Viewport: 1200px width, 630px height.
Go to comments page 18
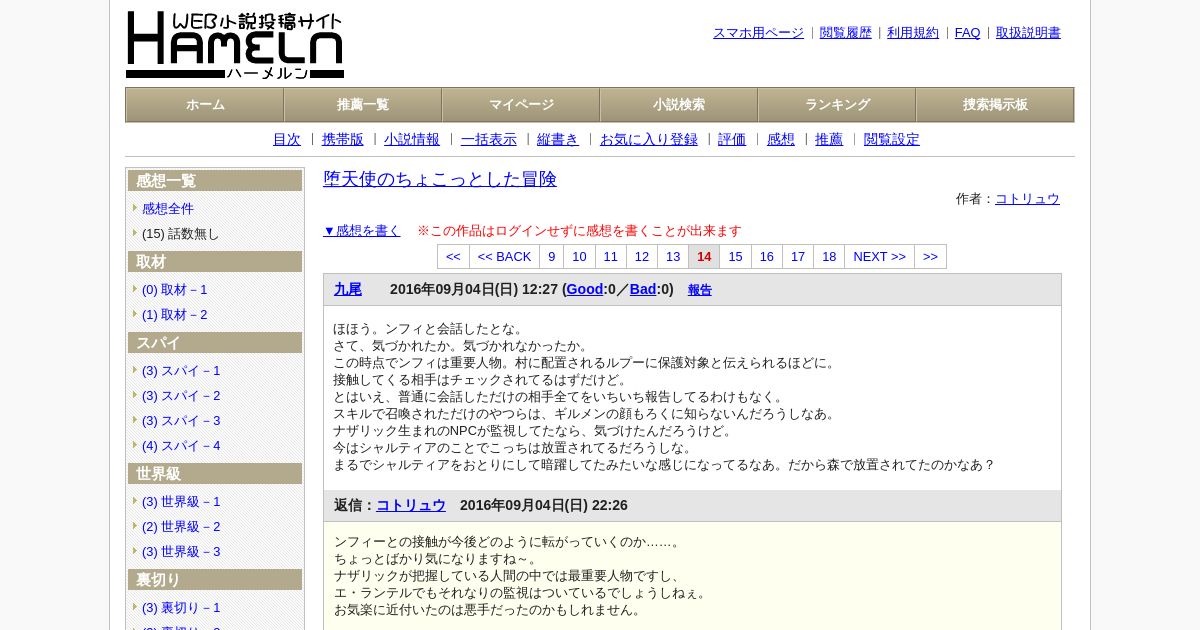pos(829,257)
